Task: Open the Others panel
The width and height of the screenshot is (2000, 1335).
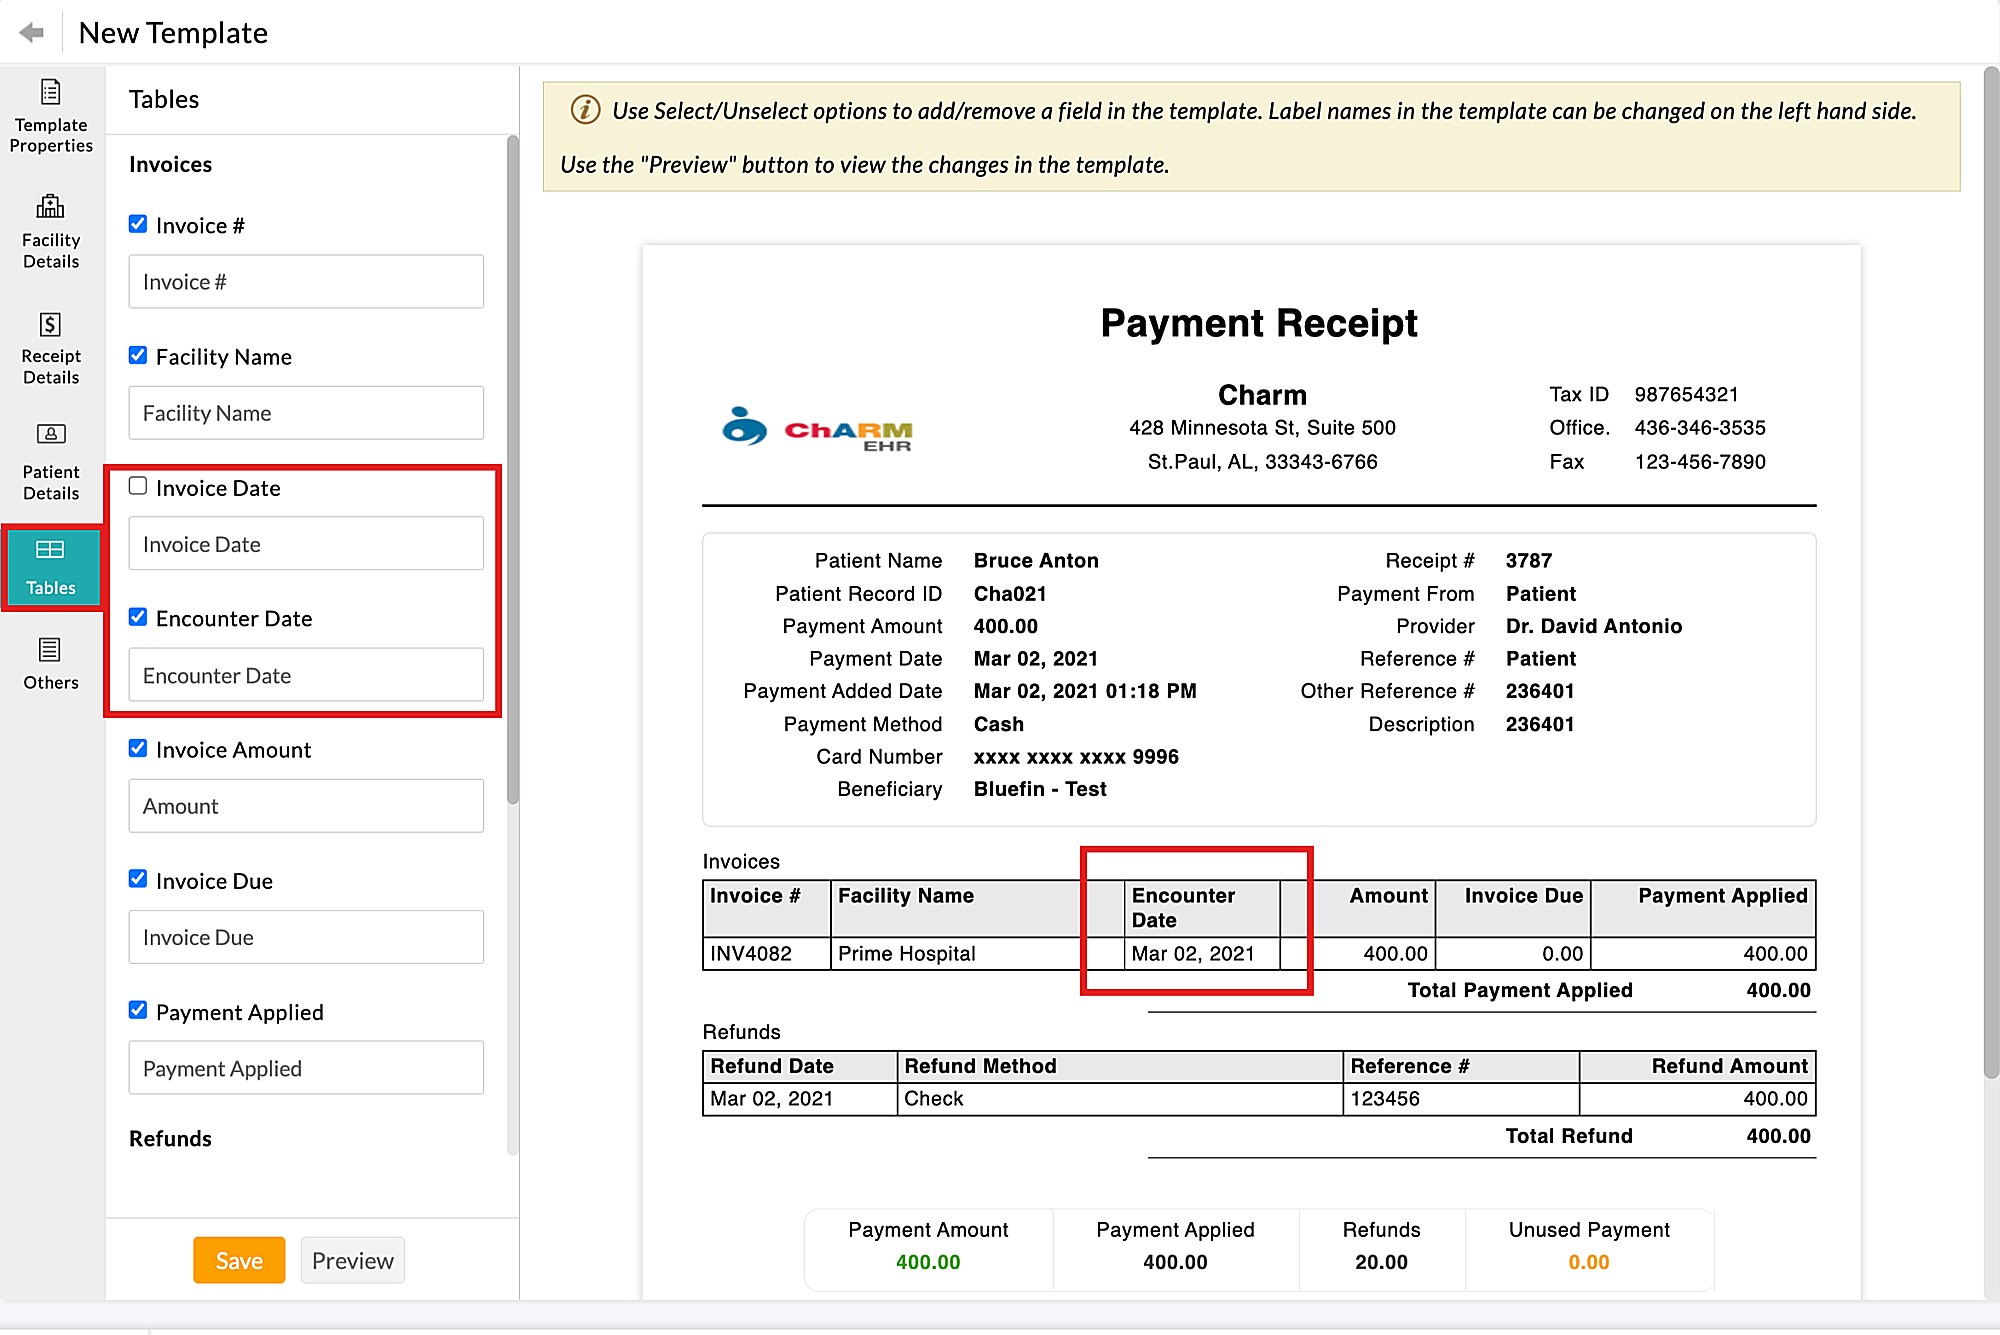Action: 51,662
